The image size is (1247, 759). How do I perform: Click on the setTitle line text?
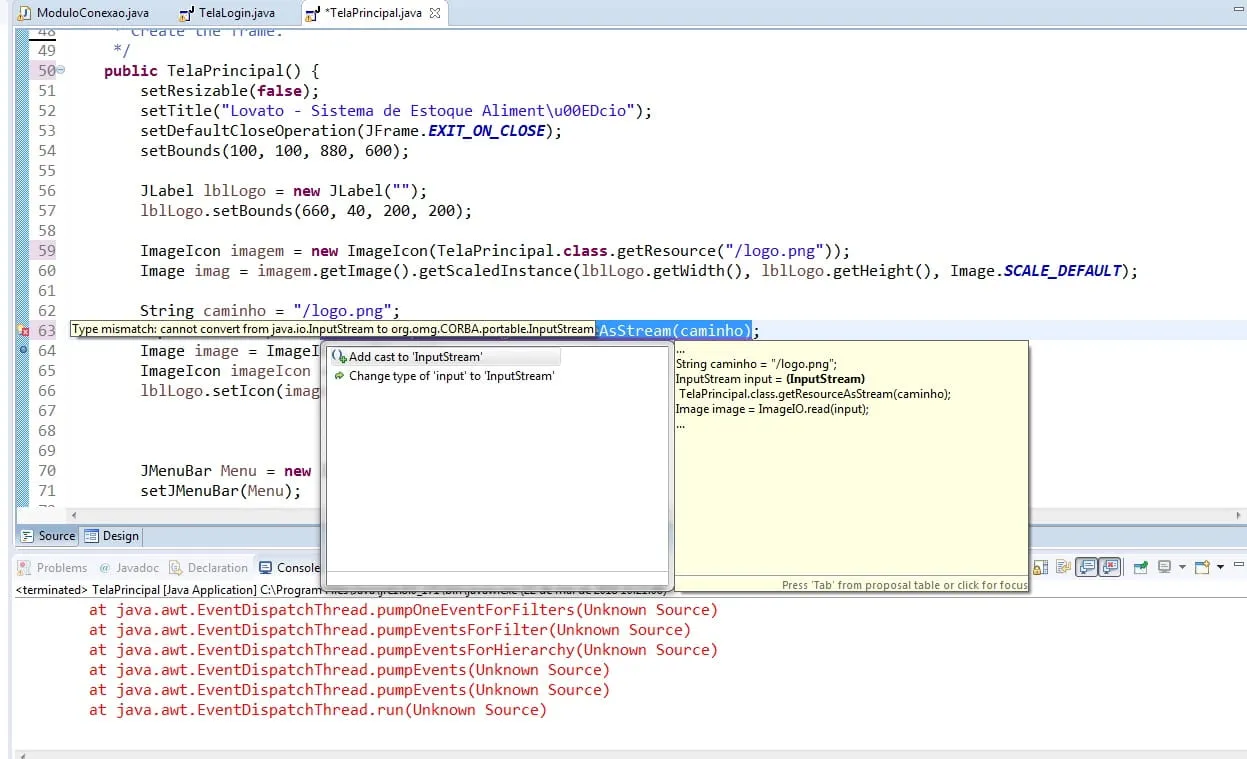click(396, 111)
